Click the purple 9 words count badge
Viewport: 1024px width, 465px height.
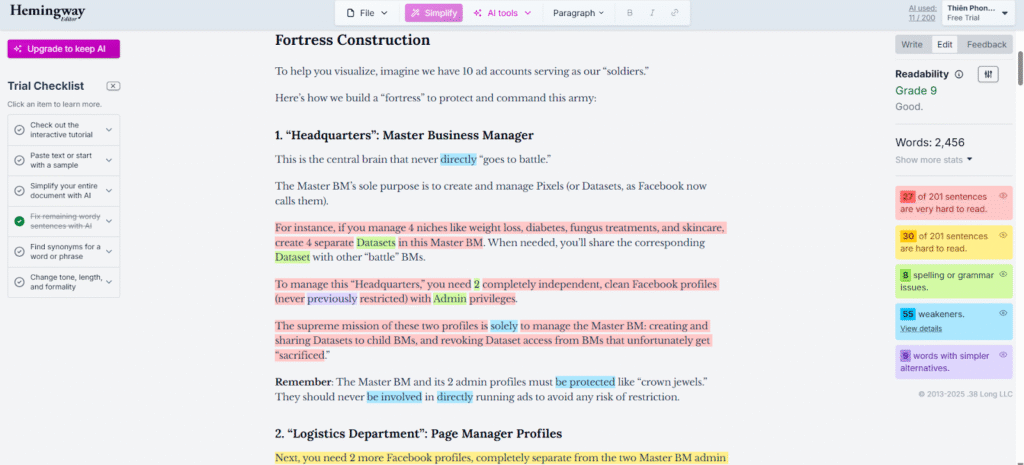tap(905, 356)
